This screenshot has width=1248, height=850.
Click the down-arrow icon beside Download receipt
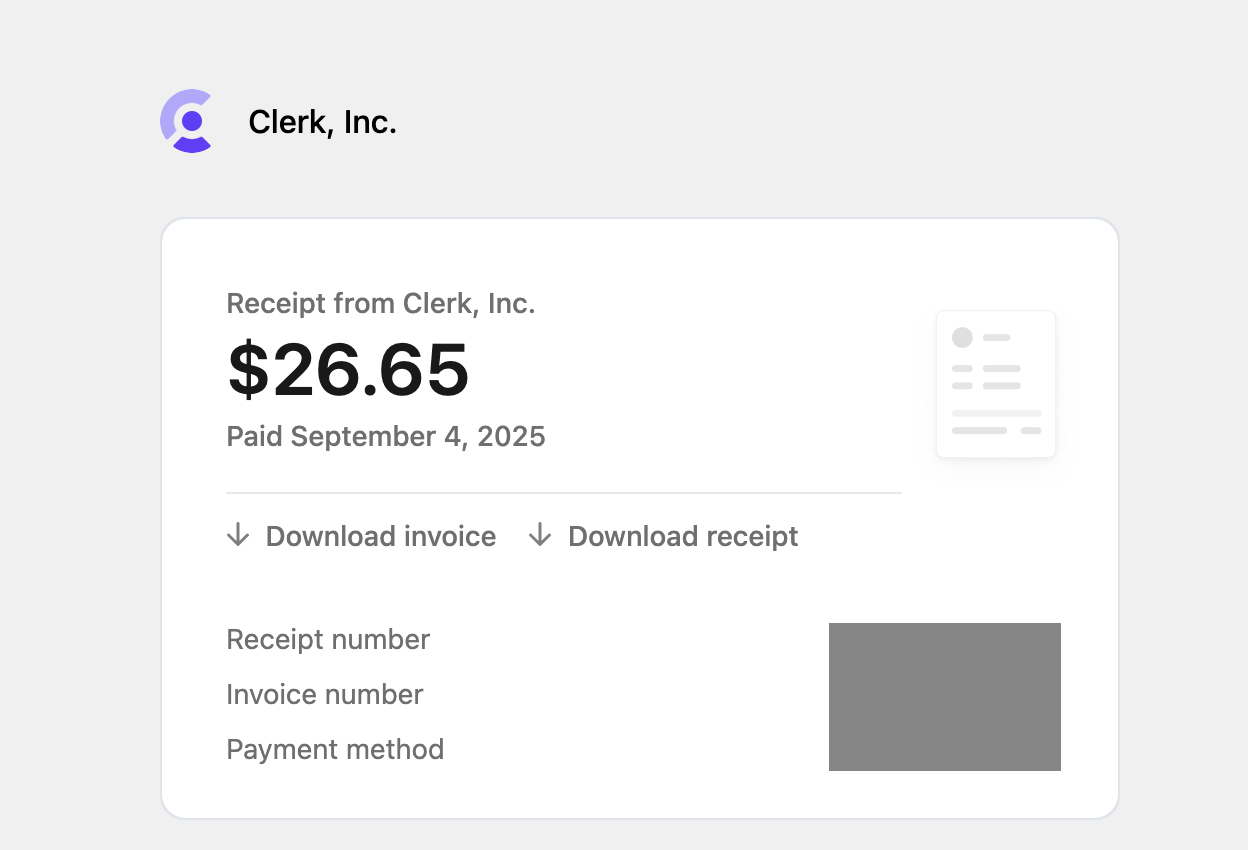point(540,536)
